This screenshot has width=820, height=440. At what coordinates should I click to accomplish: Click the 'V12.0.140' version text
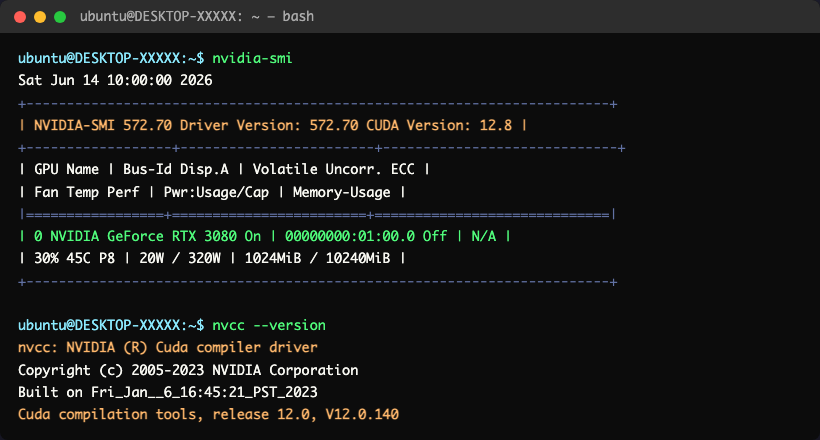(362, 414)
